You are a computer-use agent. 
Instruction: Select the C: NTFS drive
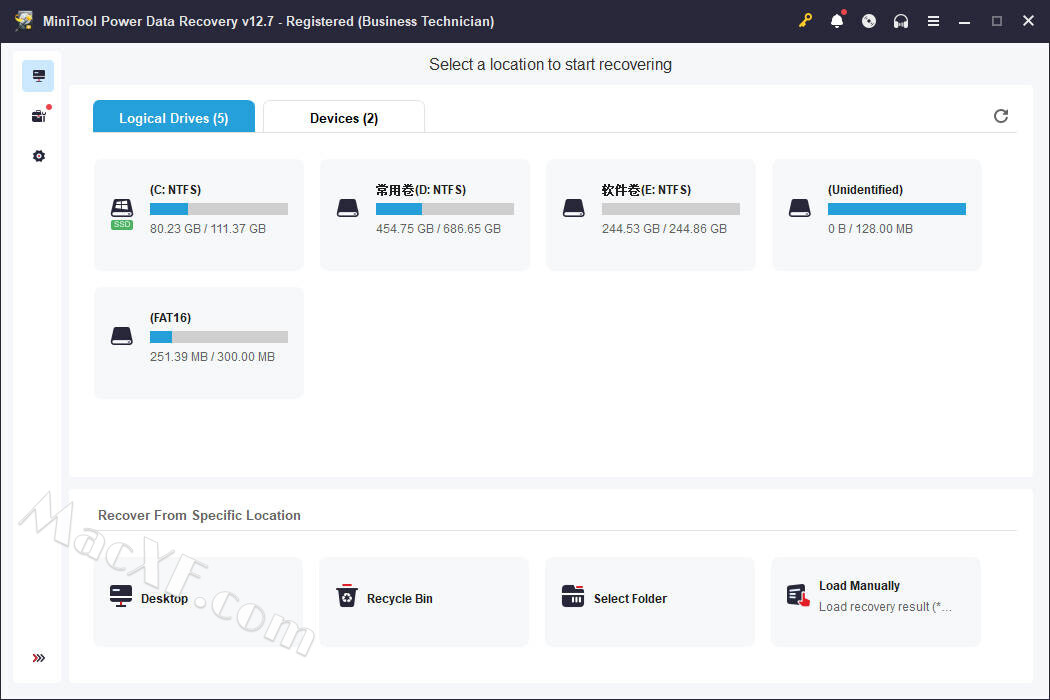coord(199,215)
